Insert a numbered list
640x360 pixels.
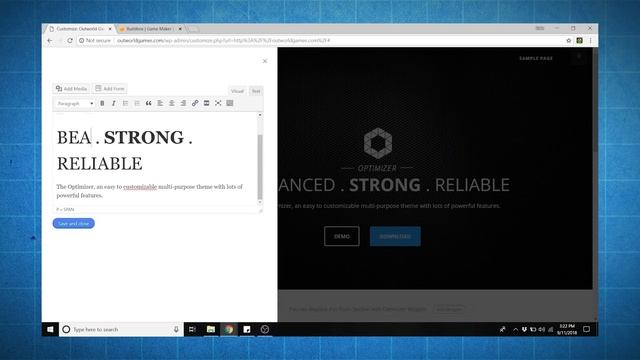click(x=137, y=103)
